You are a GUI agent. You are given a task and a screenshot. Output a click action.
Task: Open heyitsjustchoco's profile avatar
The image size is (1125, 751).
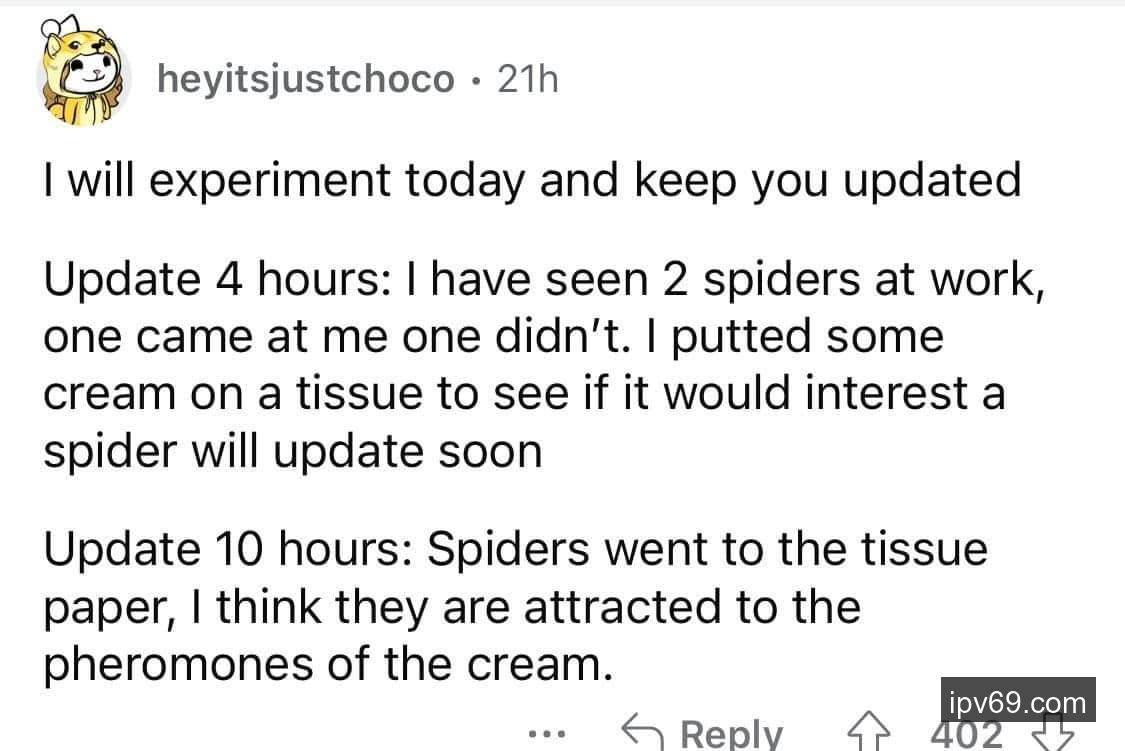click(x=84, y=76)
